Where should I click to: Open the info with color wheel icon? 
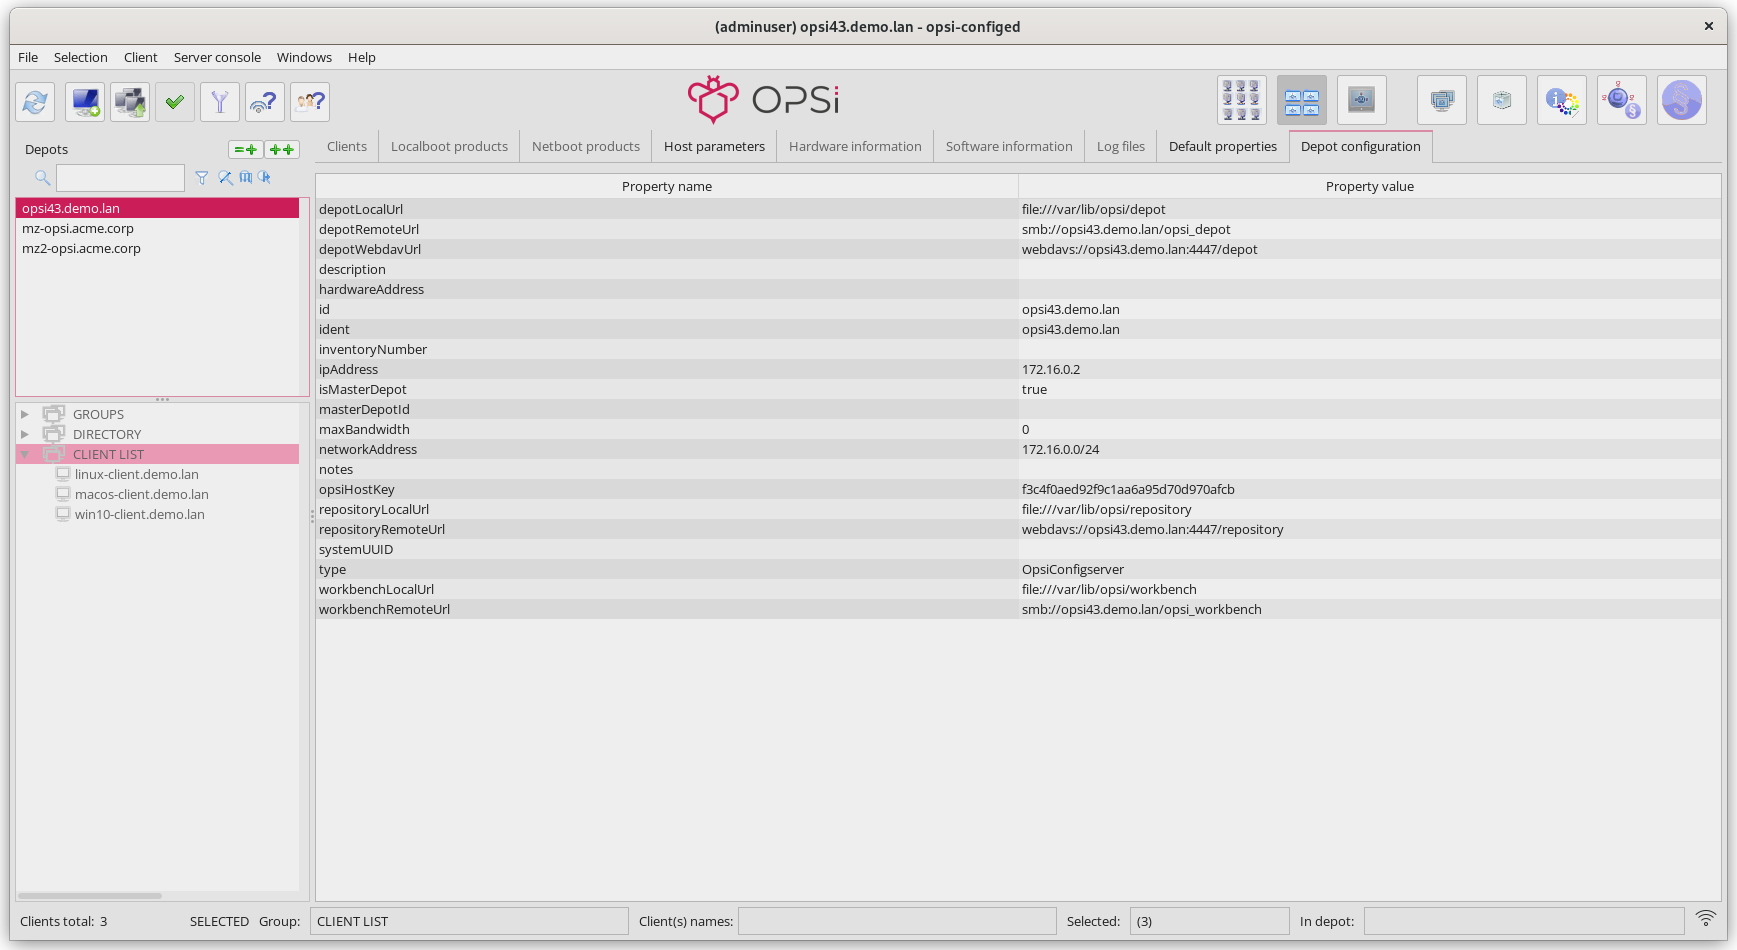[1562, 100]
